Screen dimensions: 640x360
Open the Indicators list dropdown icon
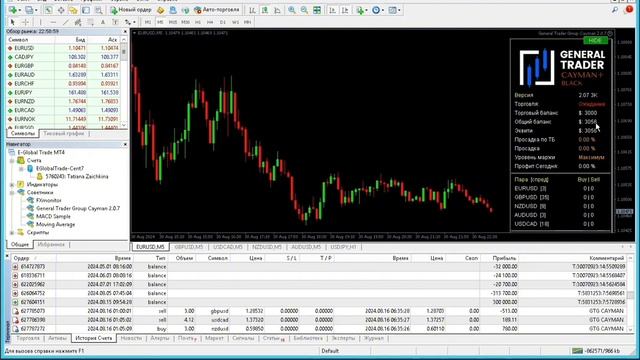361,10
